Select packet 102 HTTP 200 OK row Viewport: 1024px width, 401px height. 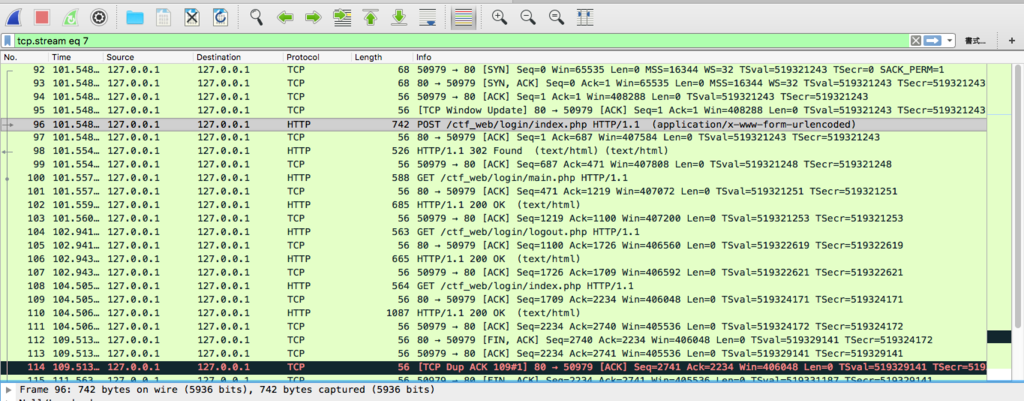point(494,205)
